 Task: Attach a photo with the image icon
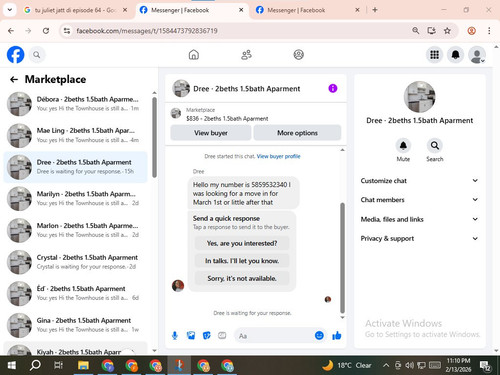tap(191, 336)
